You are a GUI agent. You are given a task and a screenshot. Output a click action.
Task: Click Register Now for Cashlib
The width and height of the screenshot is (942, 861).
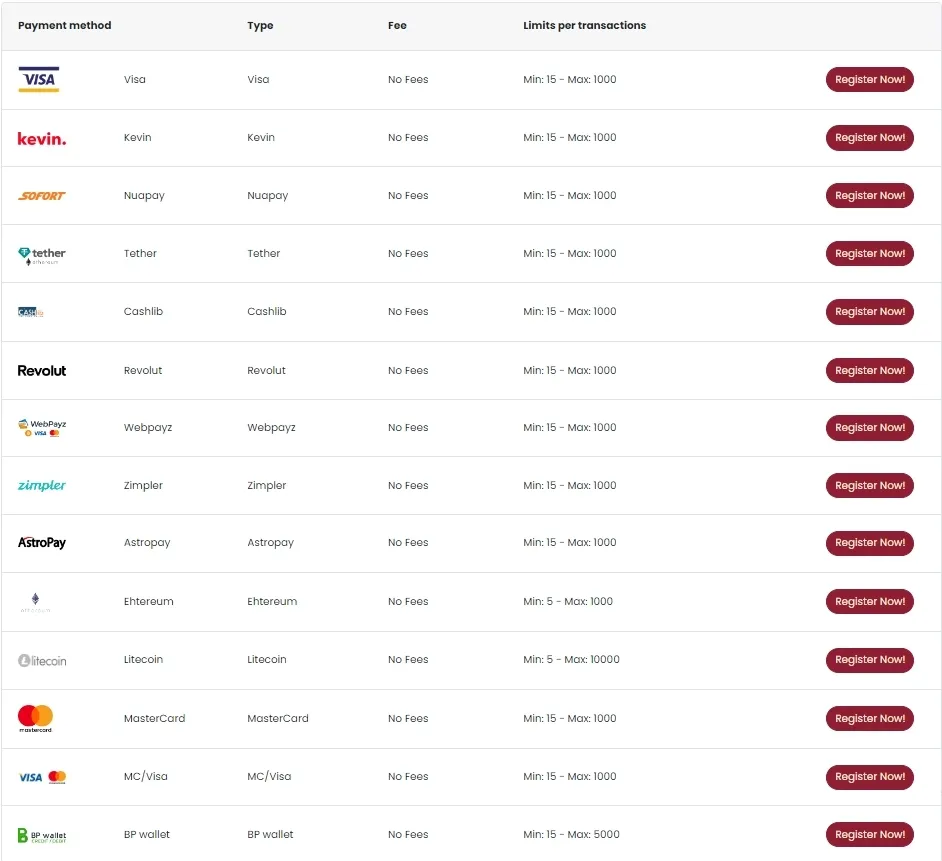869,311
